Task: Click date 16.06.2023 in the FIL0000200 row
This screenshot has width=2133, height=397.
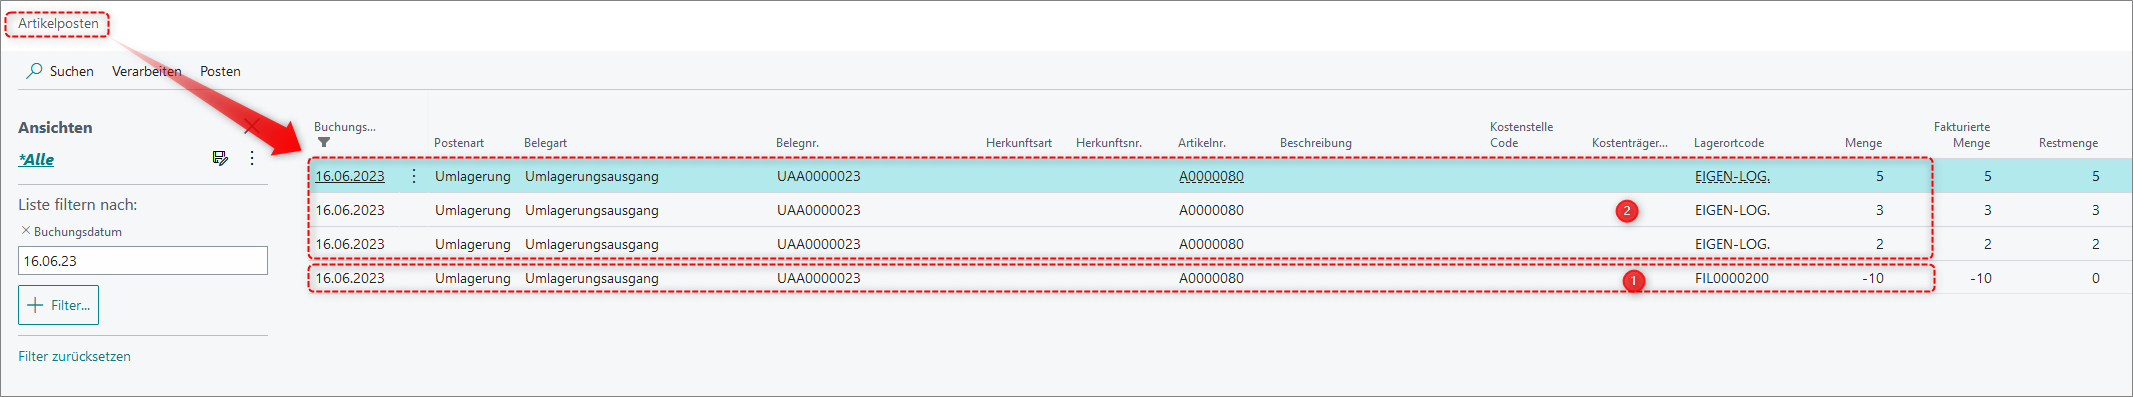Action: tap(350, 278)
